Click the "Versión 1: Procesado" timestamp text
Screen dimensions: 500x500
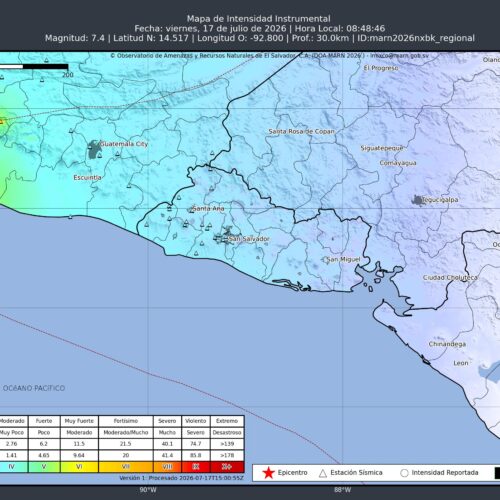[181, 478]
